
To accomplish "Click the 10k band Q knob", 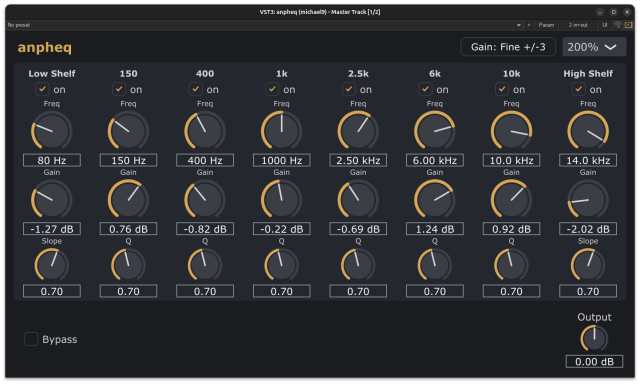I will click(x=511, y=265).
